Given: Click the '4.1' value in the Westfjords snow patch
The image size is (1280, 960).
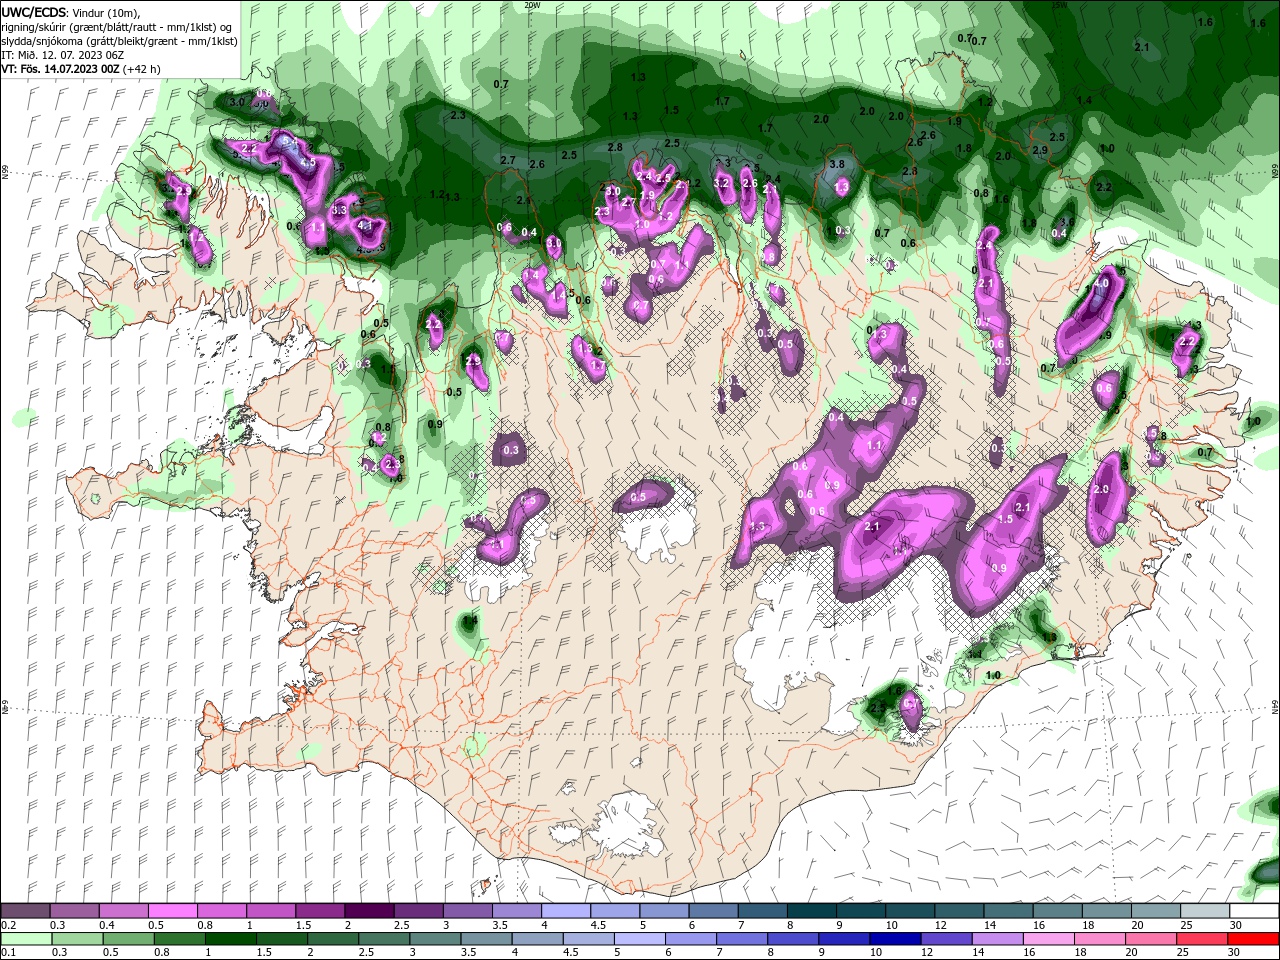Looking at the screenshot, I should coord(365,226).
